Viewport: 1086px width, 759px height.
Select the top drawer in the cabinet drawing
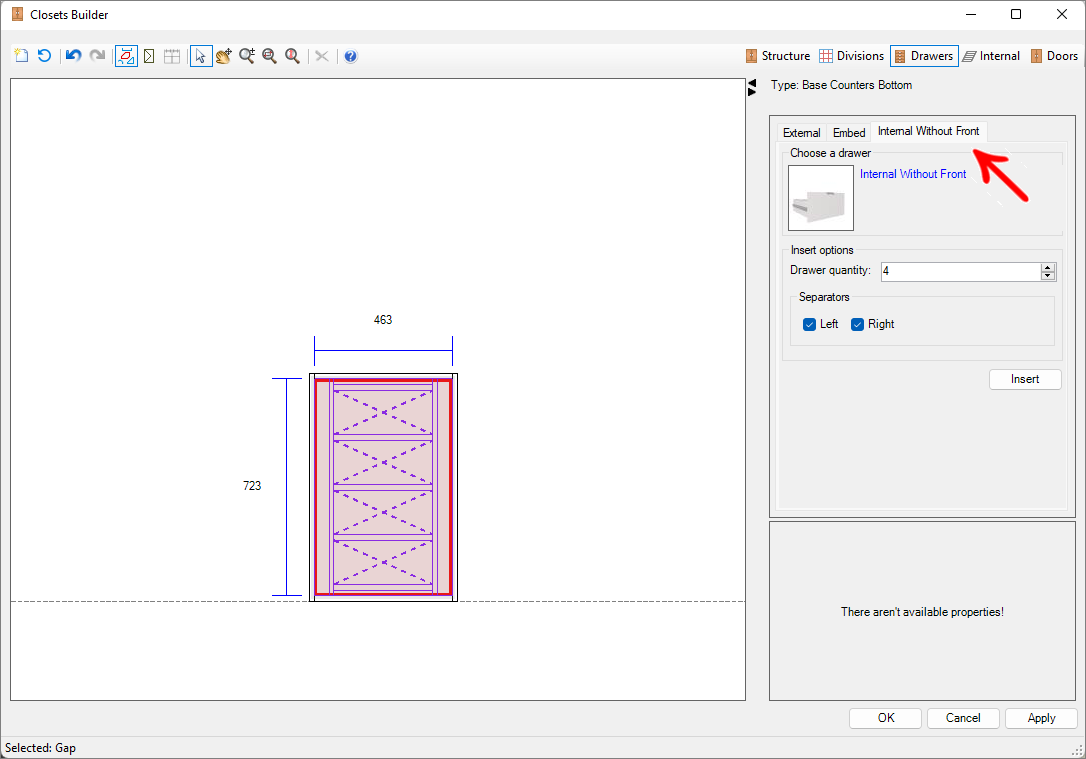tap(383, 412)
